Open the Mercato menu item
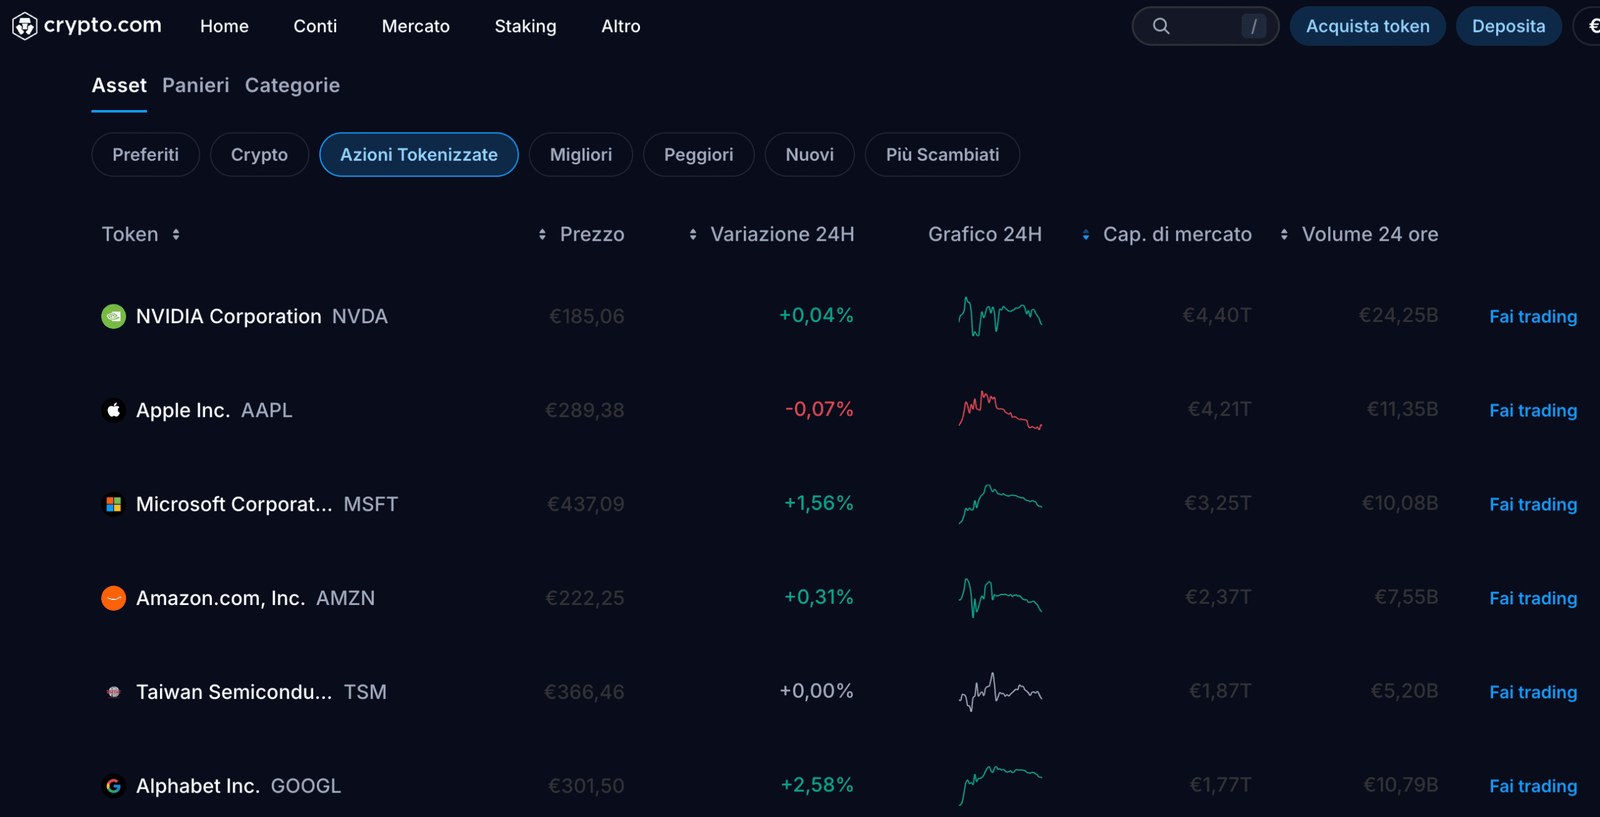 (416, 26)
